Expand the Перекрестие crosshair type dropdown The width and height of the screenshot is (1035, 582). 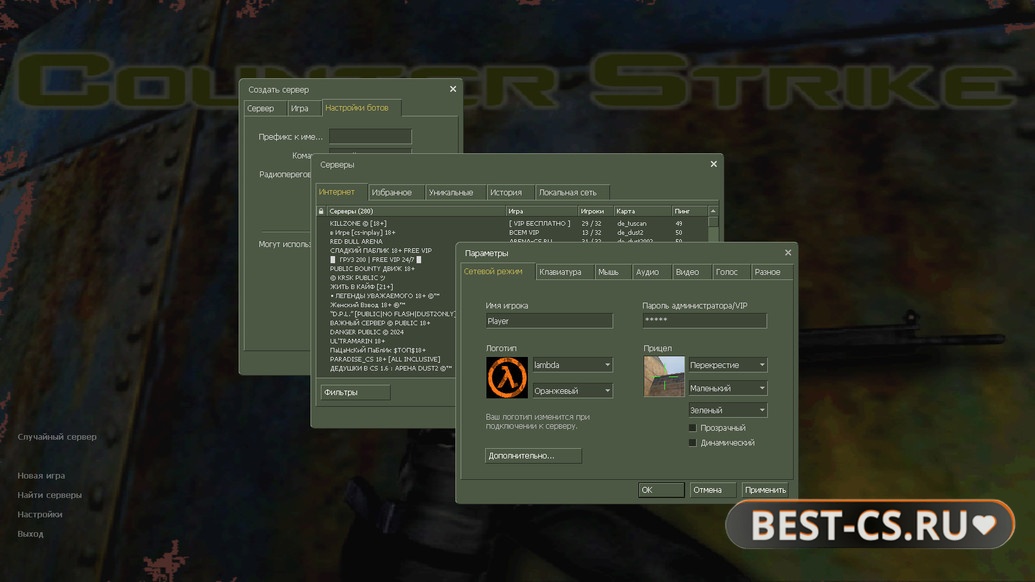click(x=727, y=365)
